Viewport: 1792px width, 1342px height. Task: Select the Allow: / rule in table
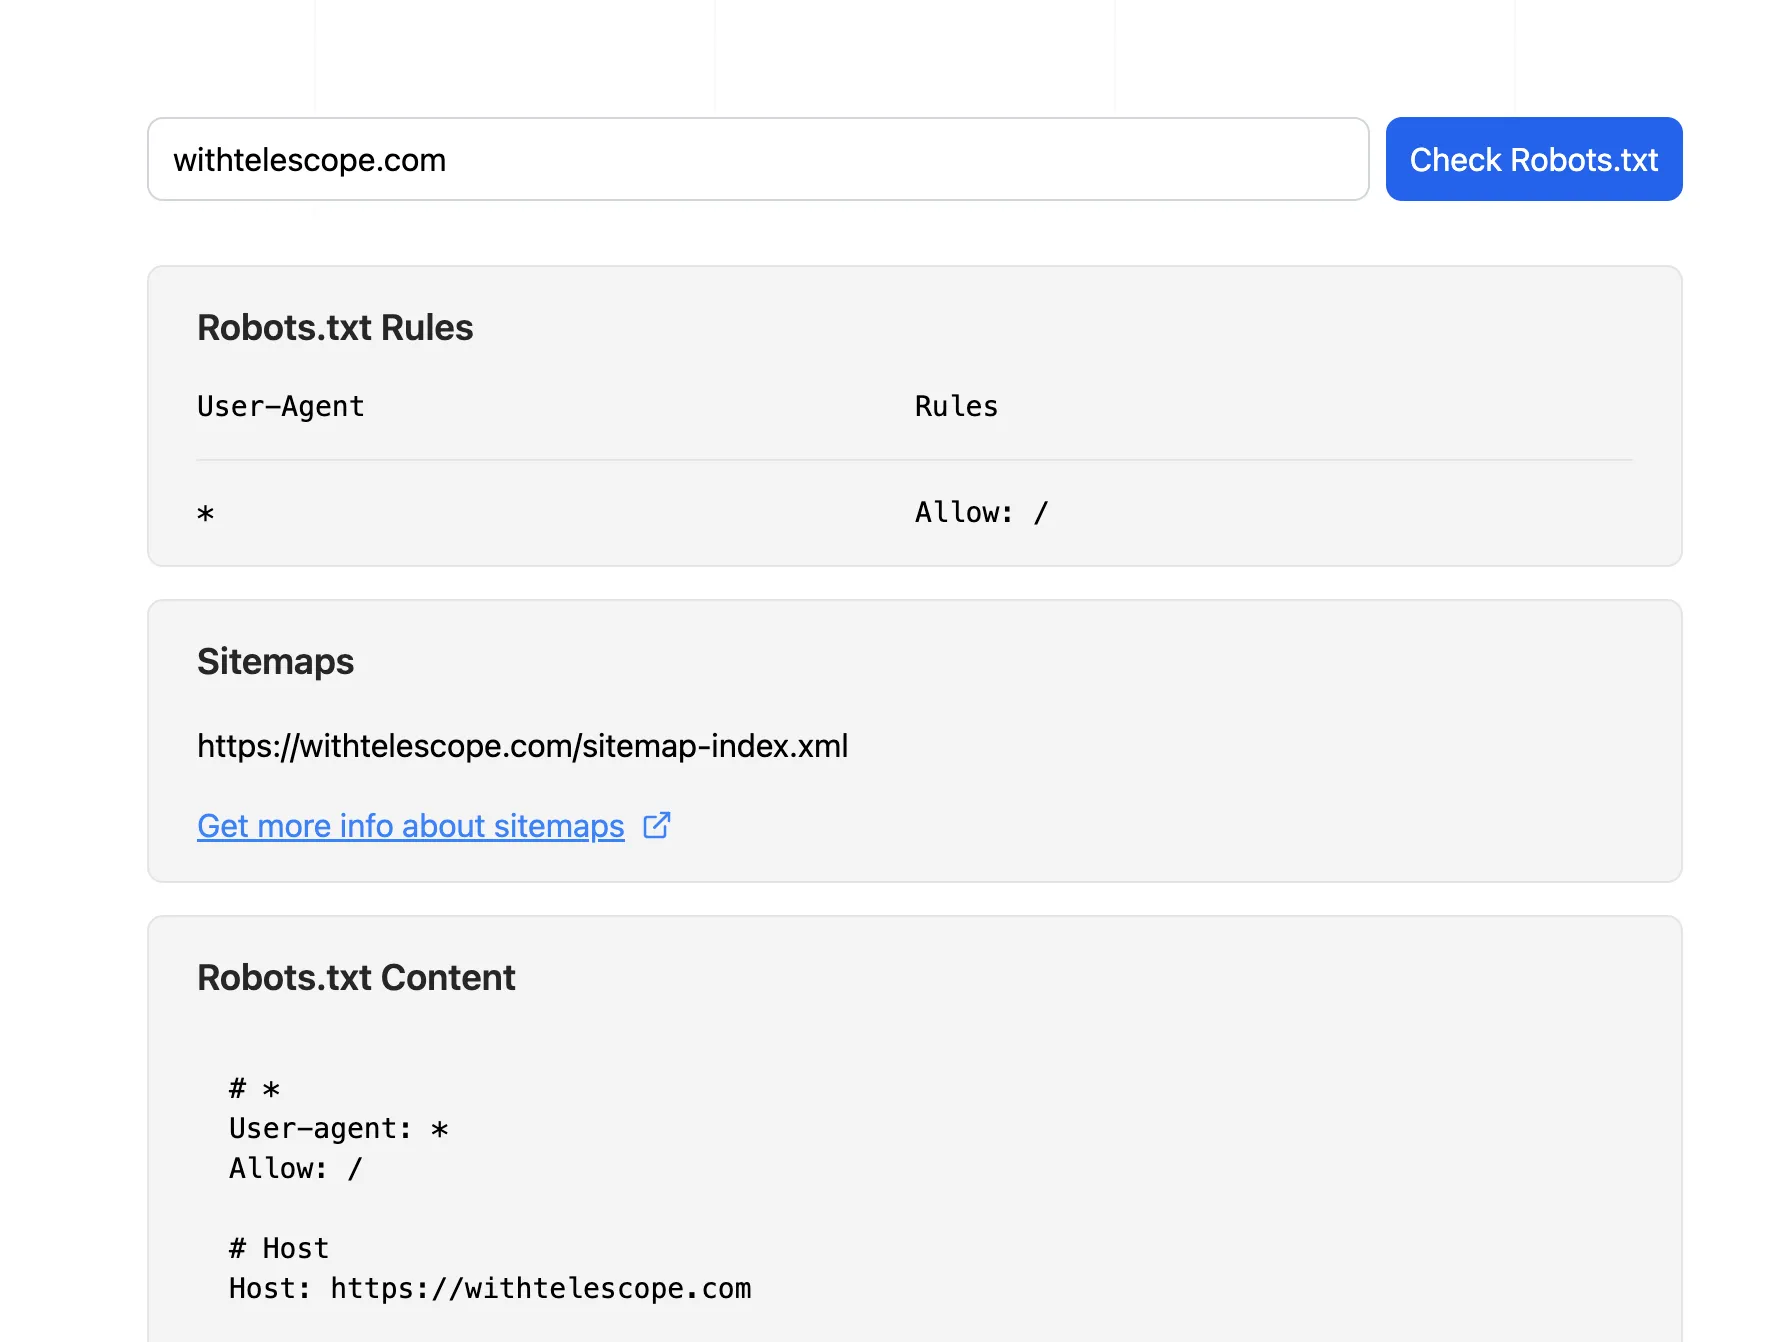[982, 512]
